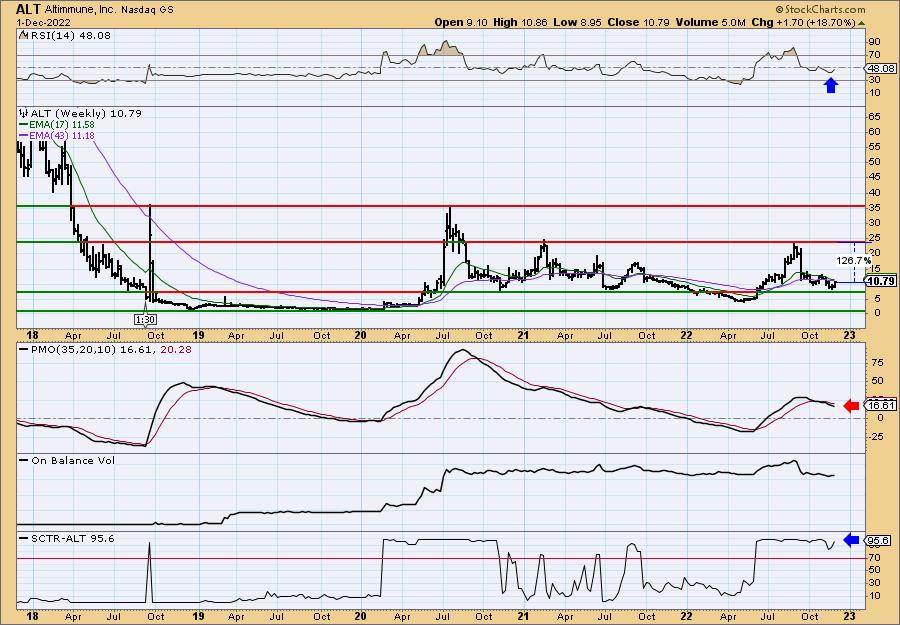
Task: Click the Low 8.95 value
Action: point(578,22)
